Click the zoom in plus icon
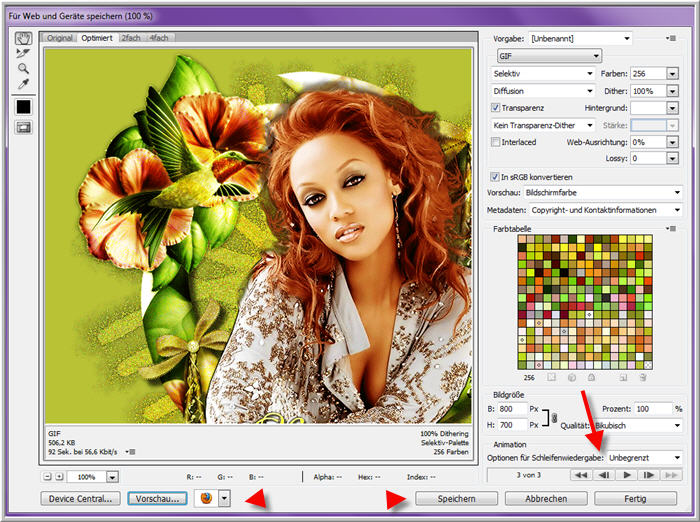Image resolution: width=700 pixels, height=522 pixels. [x=59, y=477]
